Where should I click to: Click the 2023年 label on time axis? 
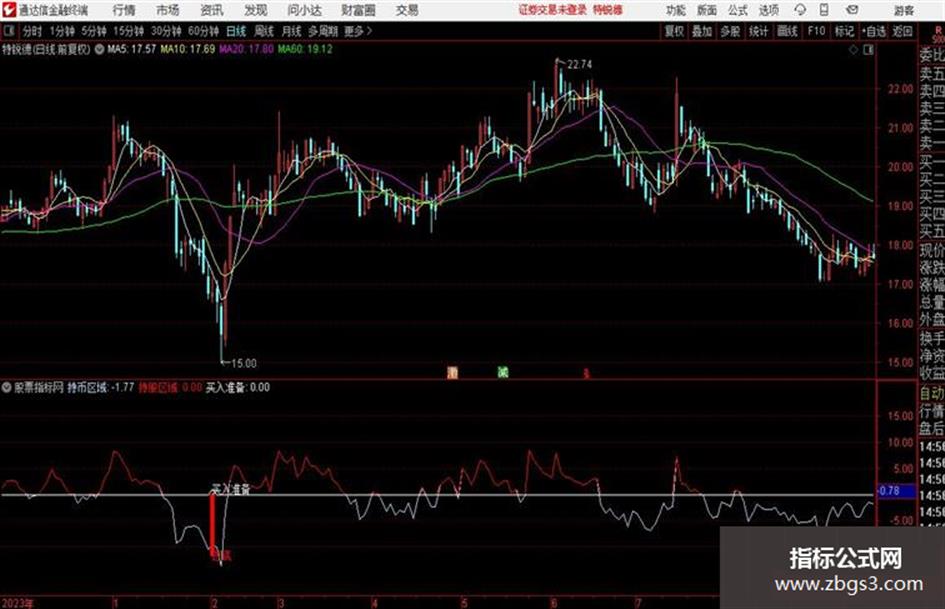coord(17,603)
